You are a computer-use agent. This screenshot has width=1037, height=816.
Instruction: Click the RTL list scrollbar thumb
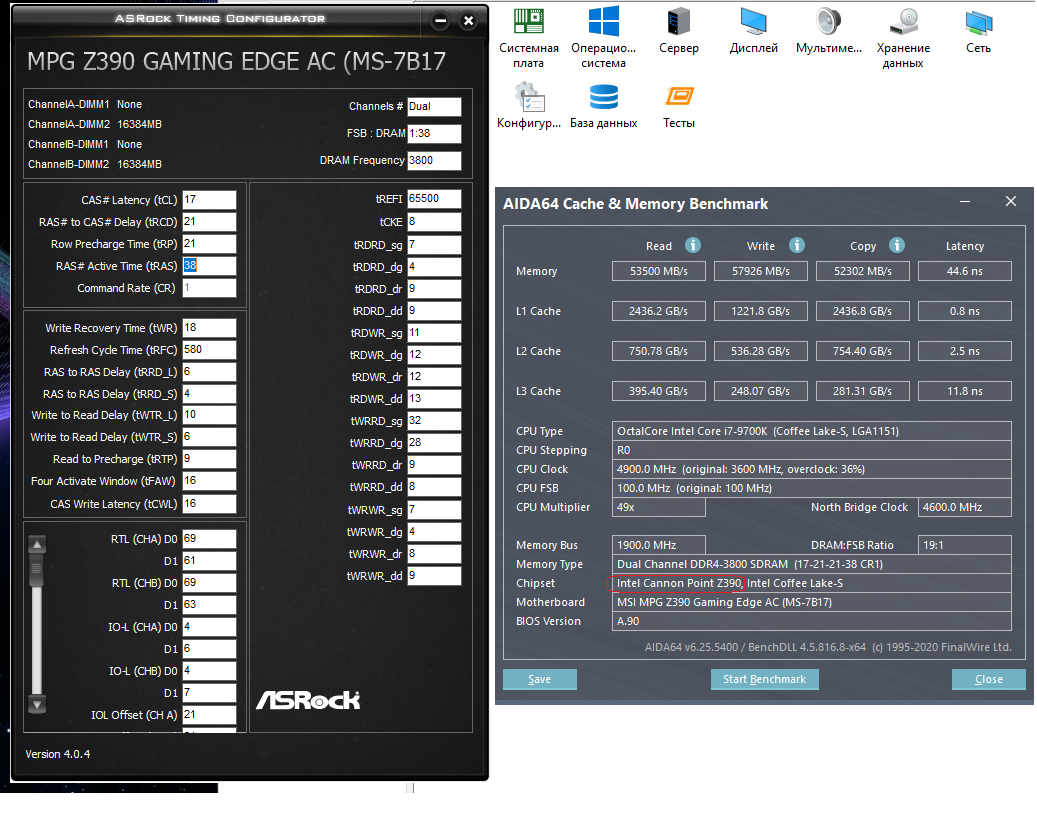point(37,570)
